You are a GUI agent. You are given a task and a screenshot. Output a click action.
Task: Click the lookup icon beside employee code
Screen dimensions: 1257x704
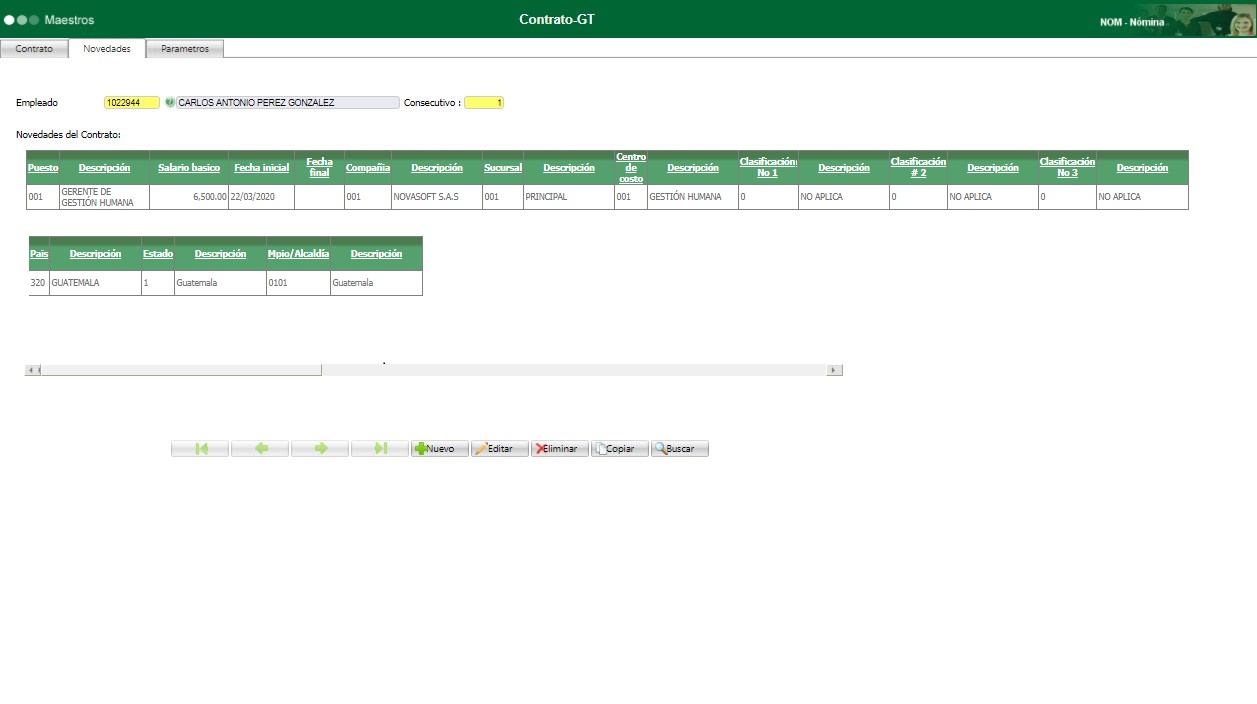[x=169, y=102]
